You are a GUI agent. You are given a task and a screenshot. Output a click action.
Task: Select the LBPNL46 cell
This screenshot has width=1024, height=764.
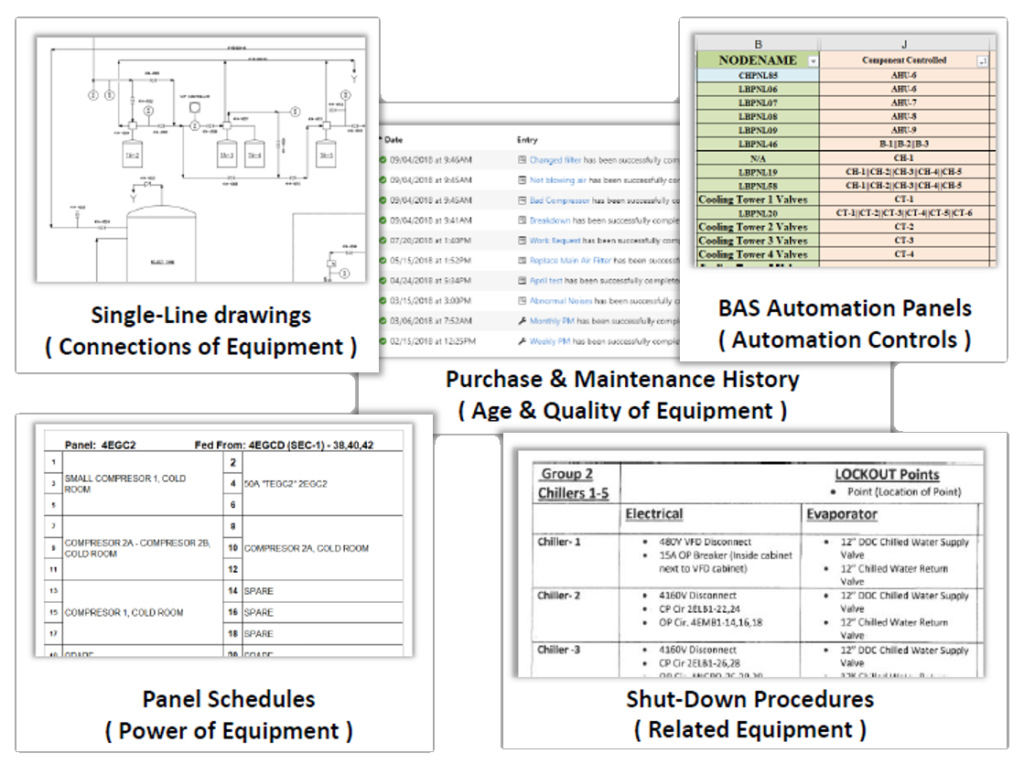[x=758, y=144]
